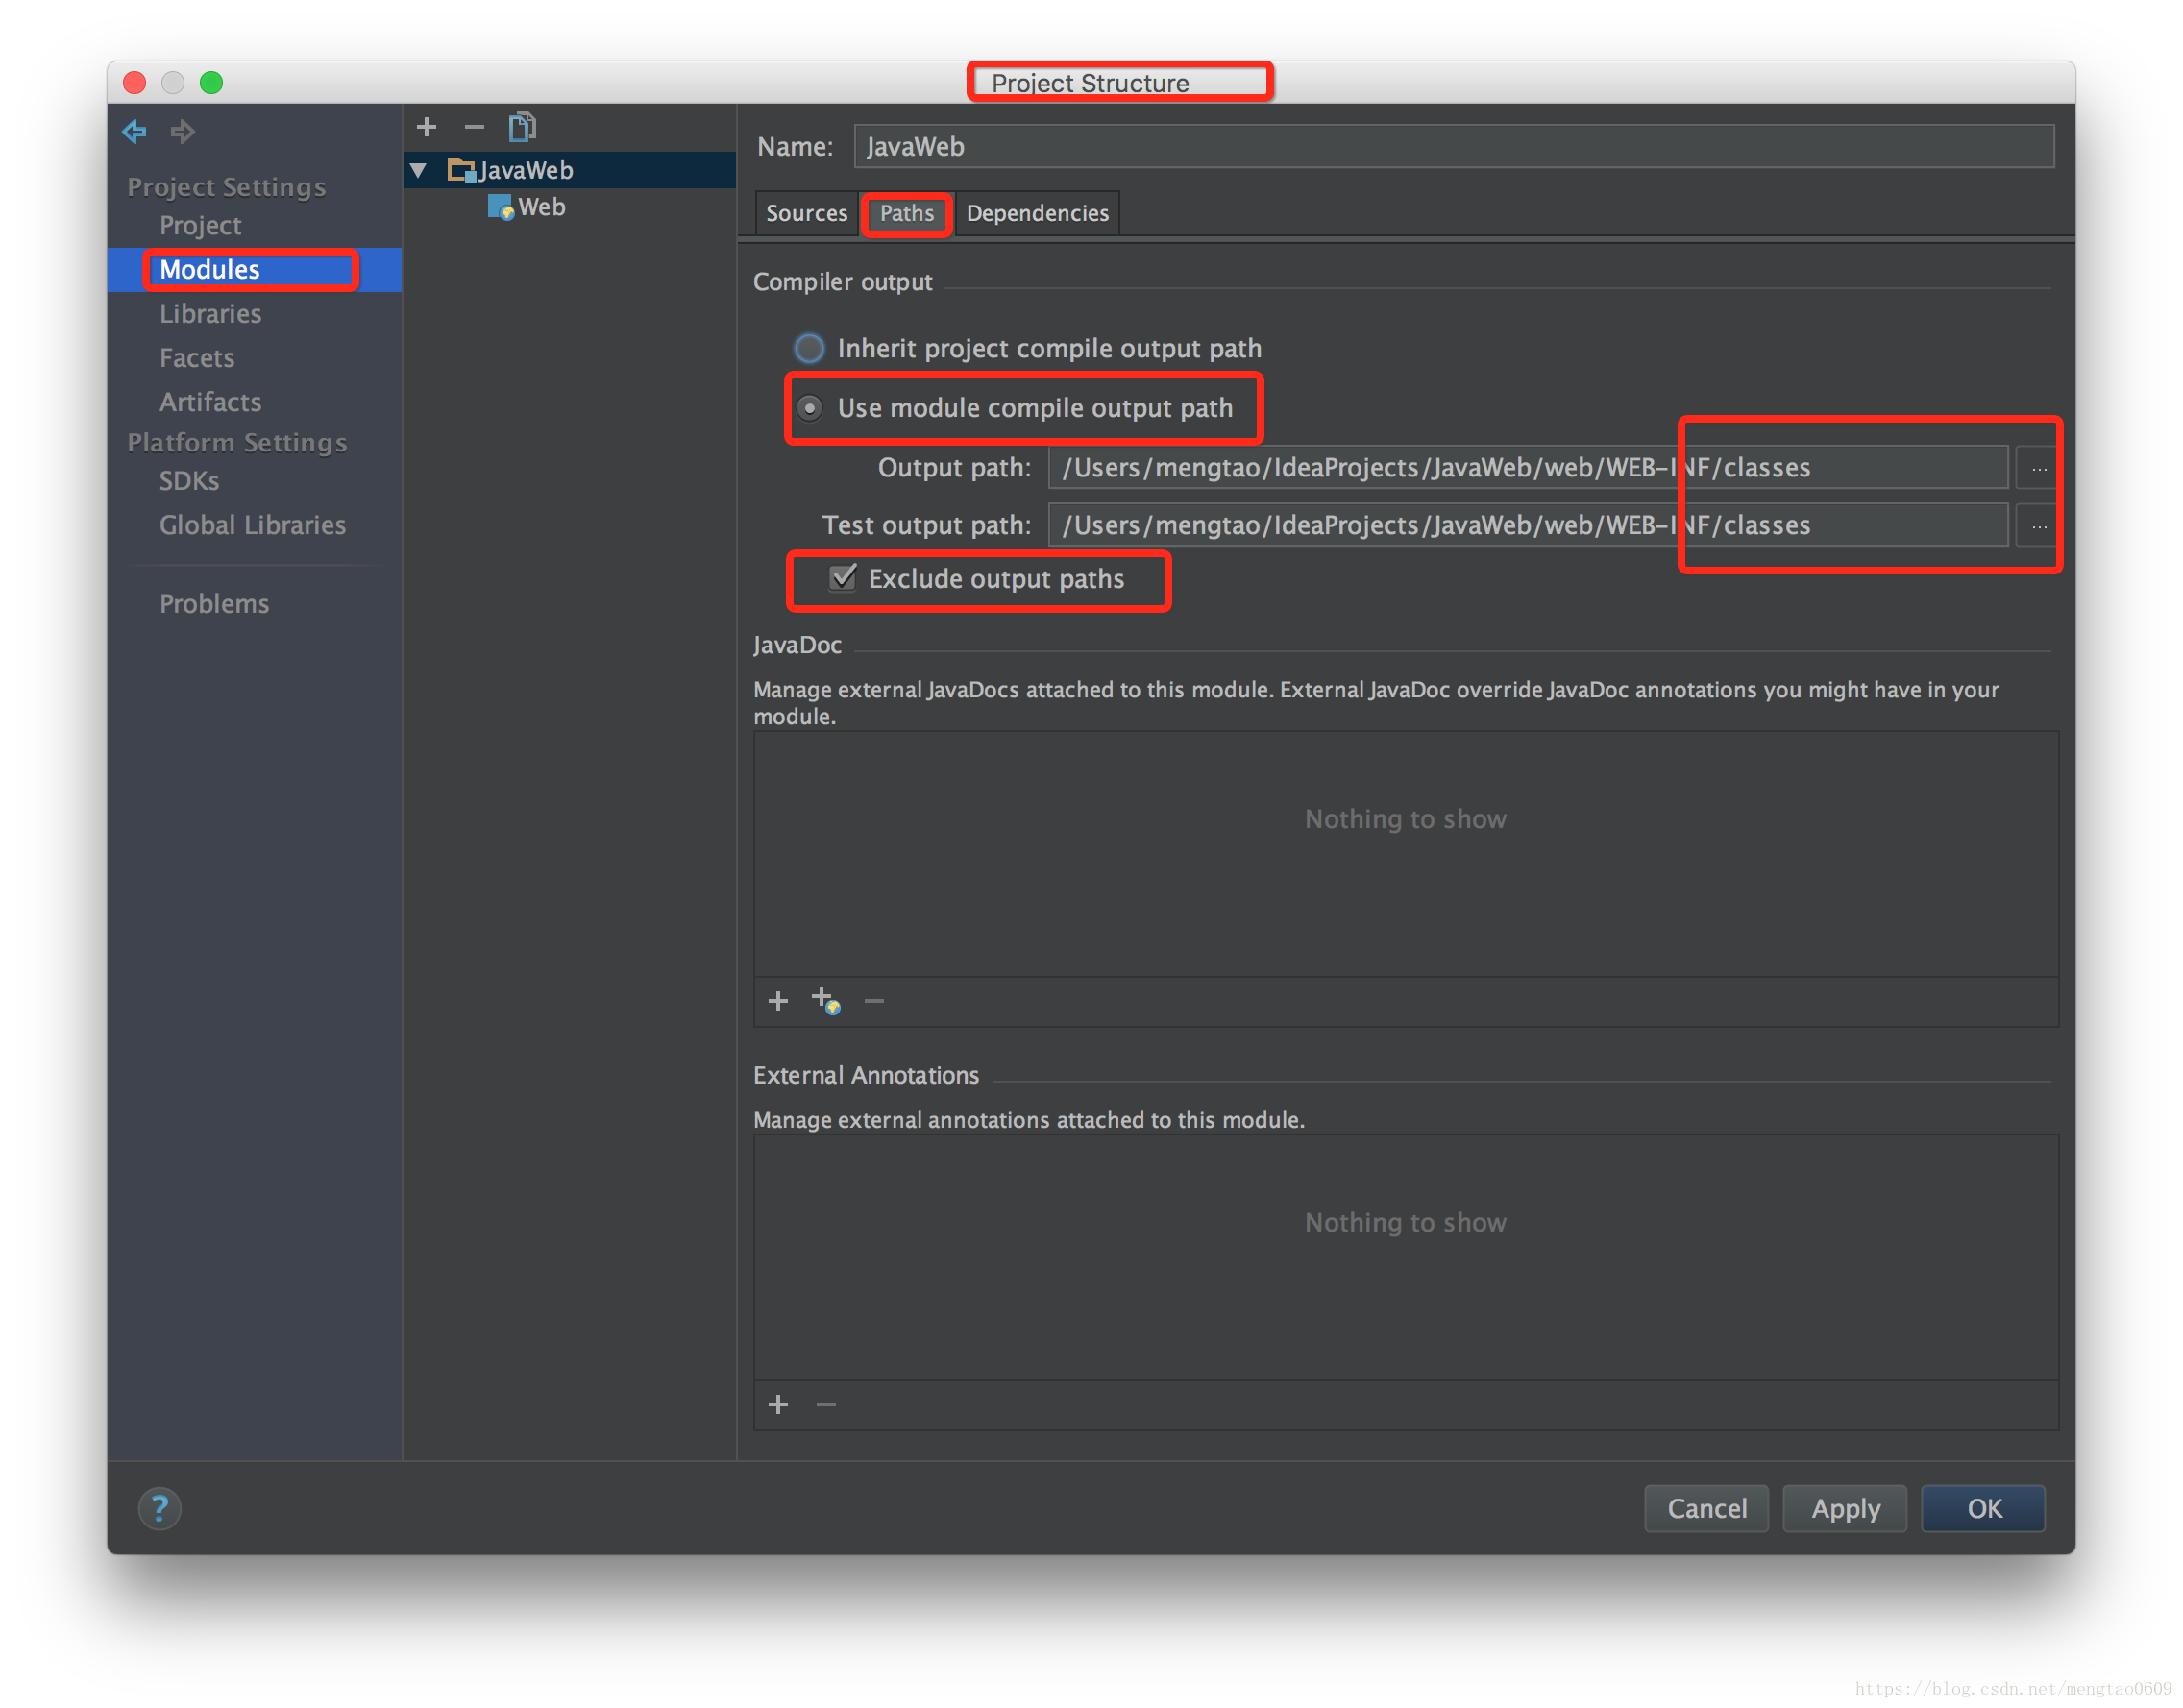
Task: Remove selected module with minus icon
Action: click(x=474, y=127)
